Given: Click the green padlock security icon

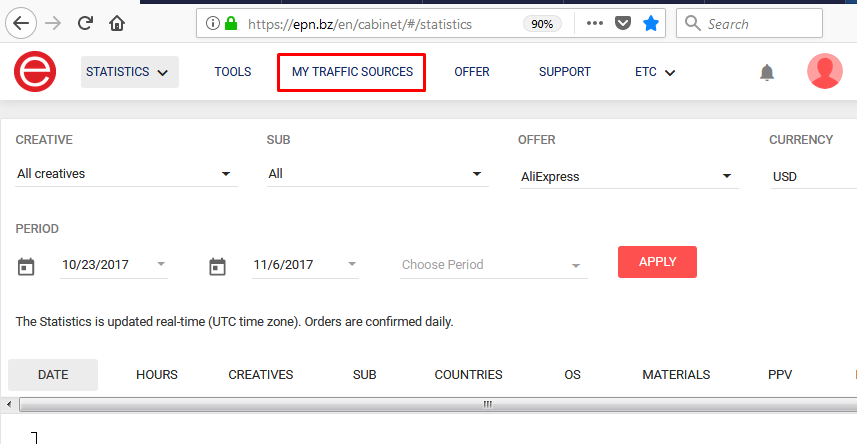Looking at the screenshot, I should pos(231,24).
